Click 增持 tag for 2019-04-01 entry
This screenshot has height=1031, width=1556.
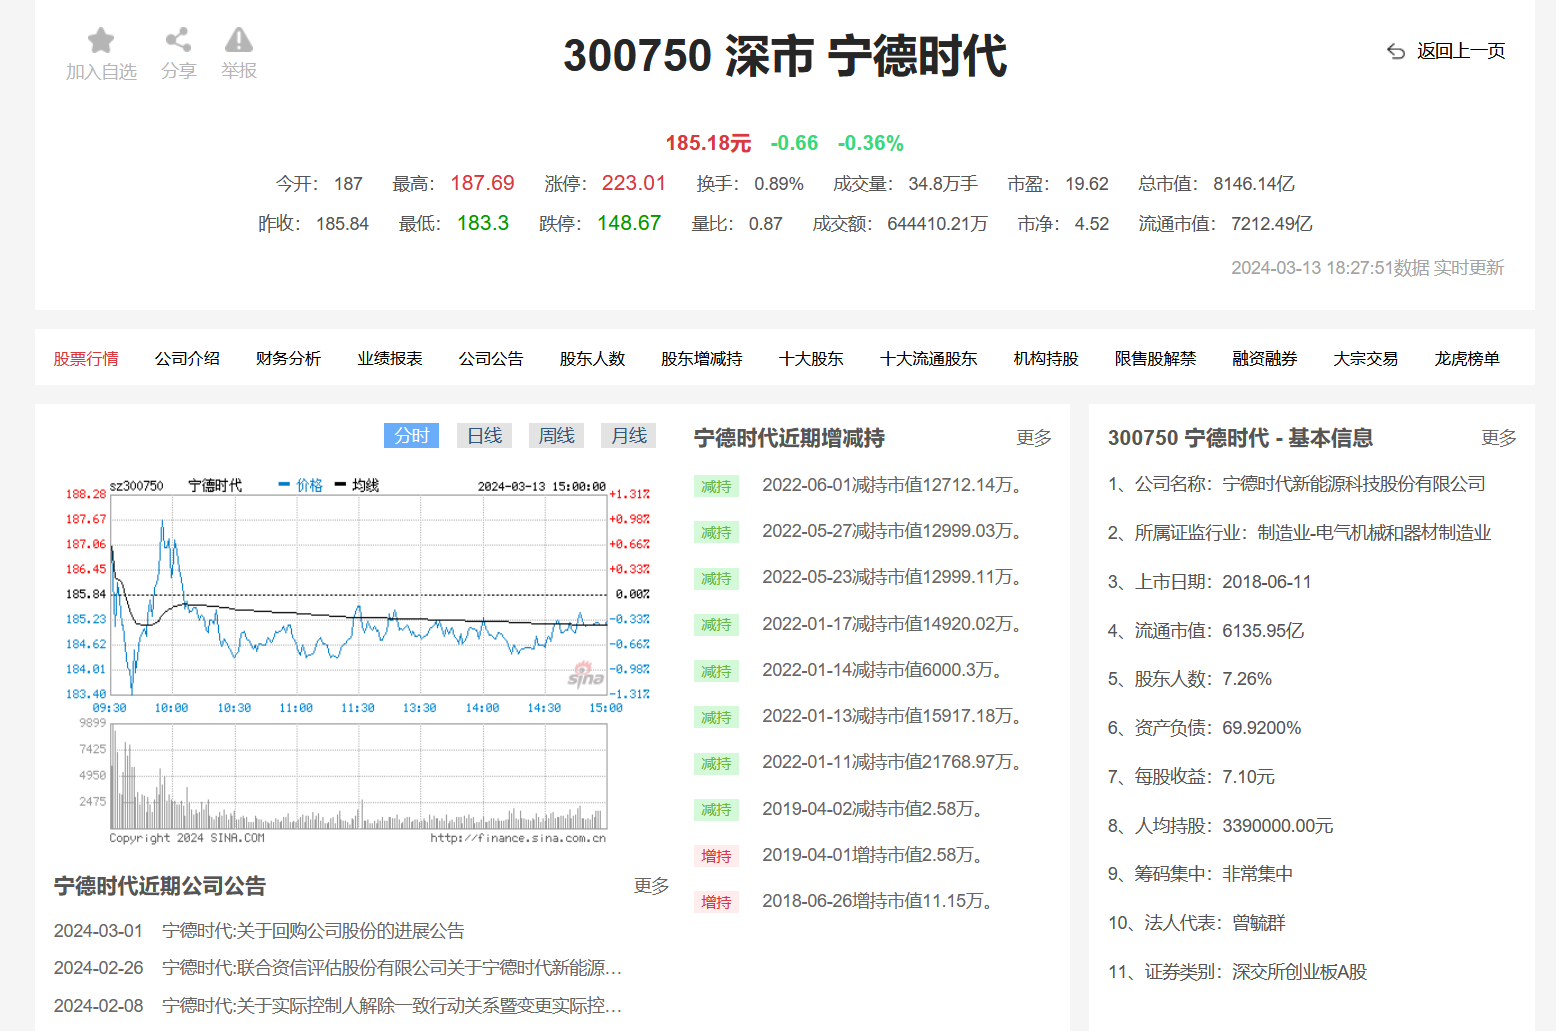click(x=716, y=856)
